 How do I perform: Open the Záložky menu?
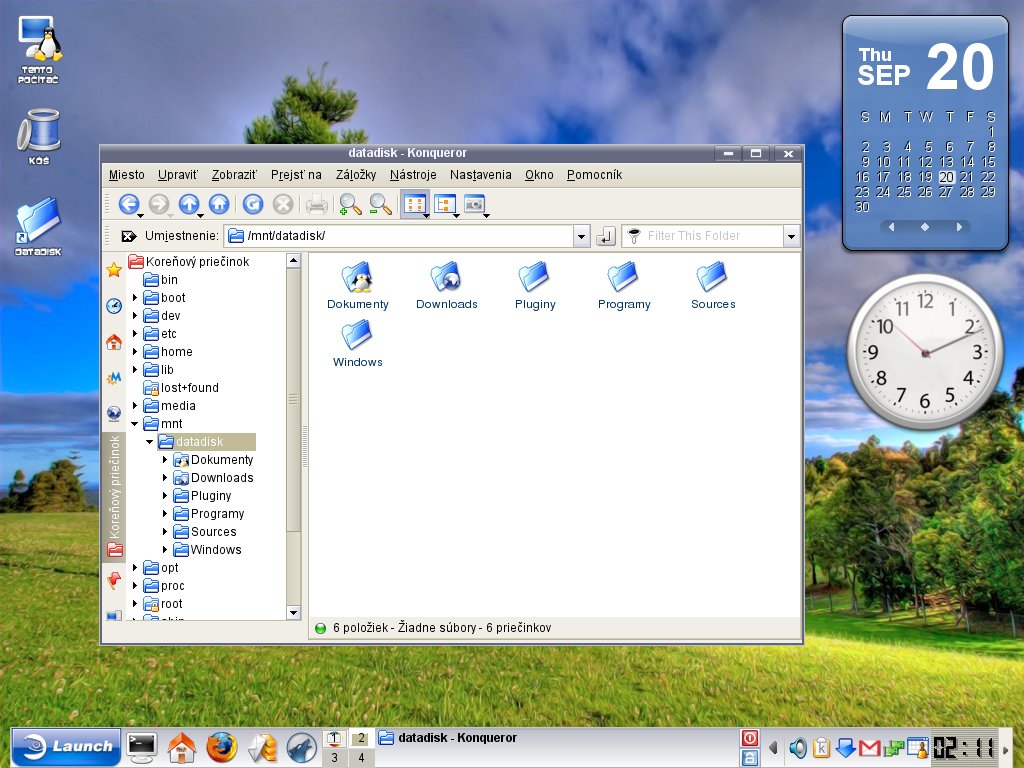click(356, 175)
